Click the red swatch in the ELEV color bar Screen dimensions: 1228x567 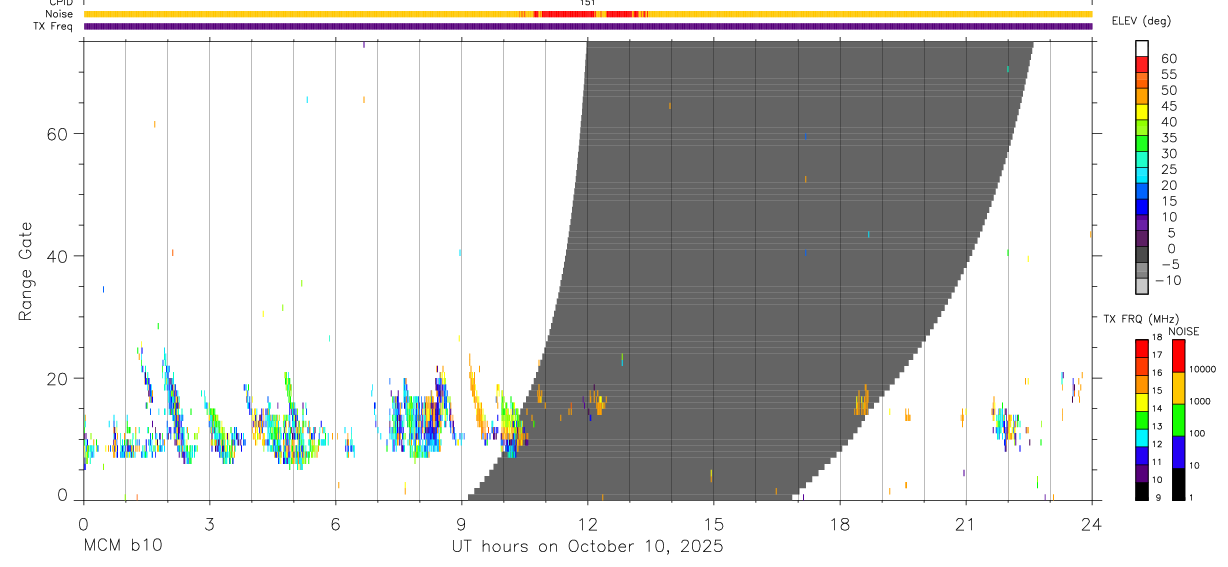tap(1141, 63)
